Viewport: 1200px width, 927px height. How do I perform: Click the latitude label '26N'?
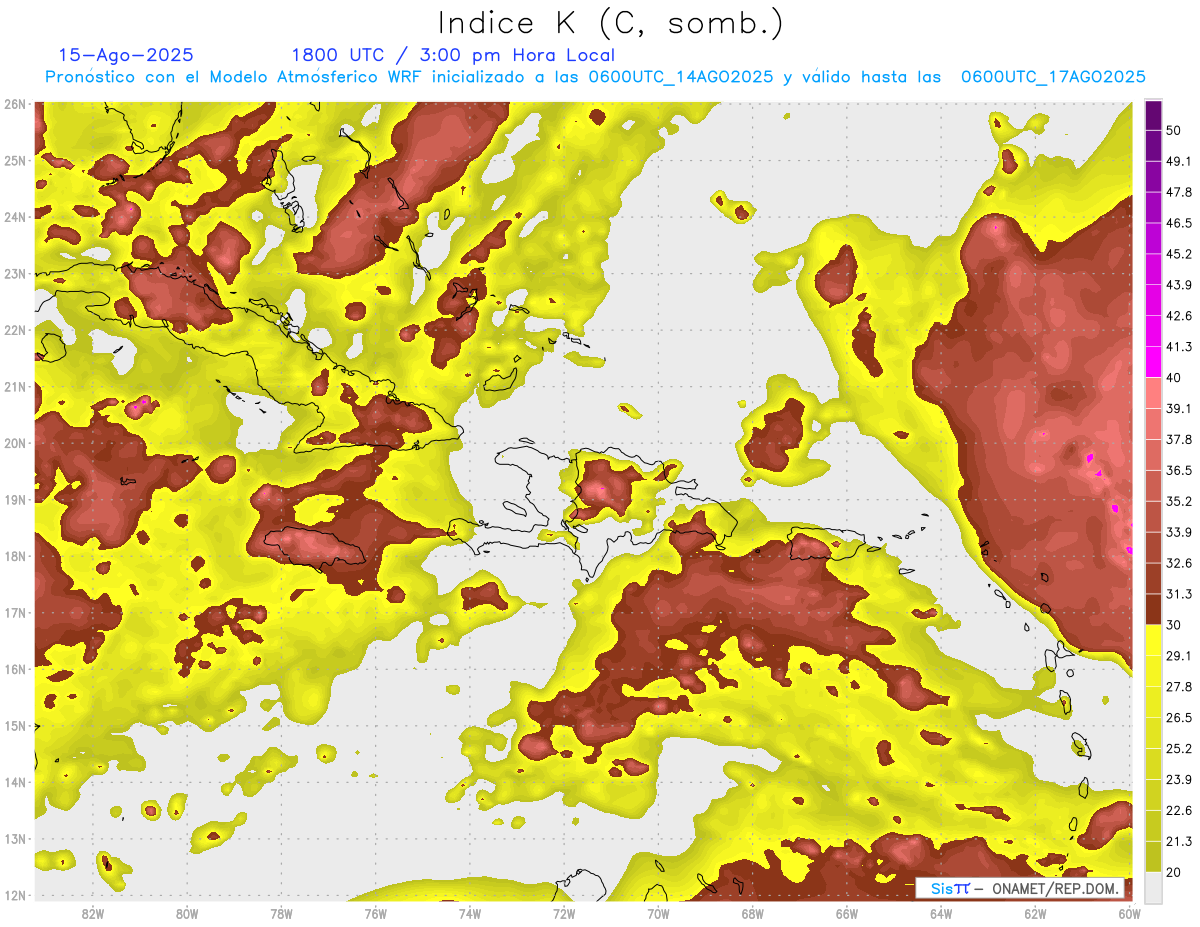coord(15,104)
